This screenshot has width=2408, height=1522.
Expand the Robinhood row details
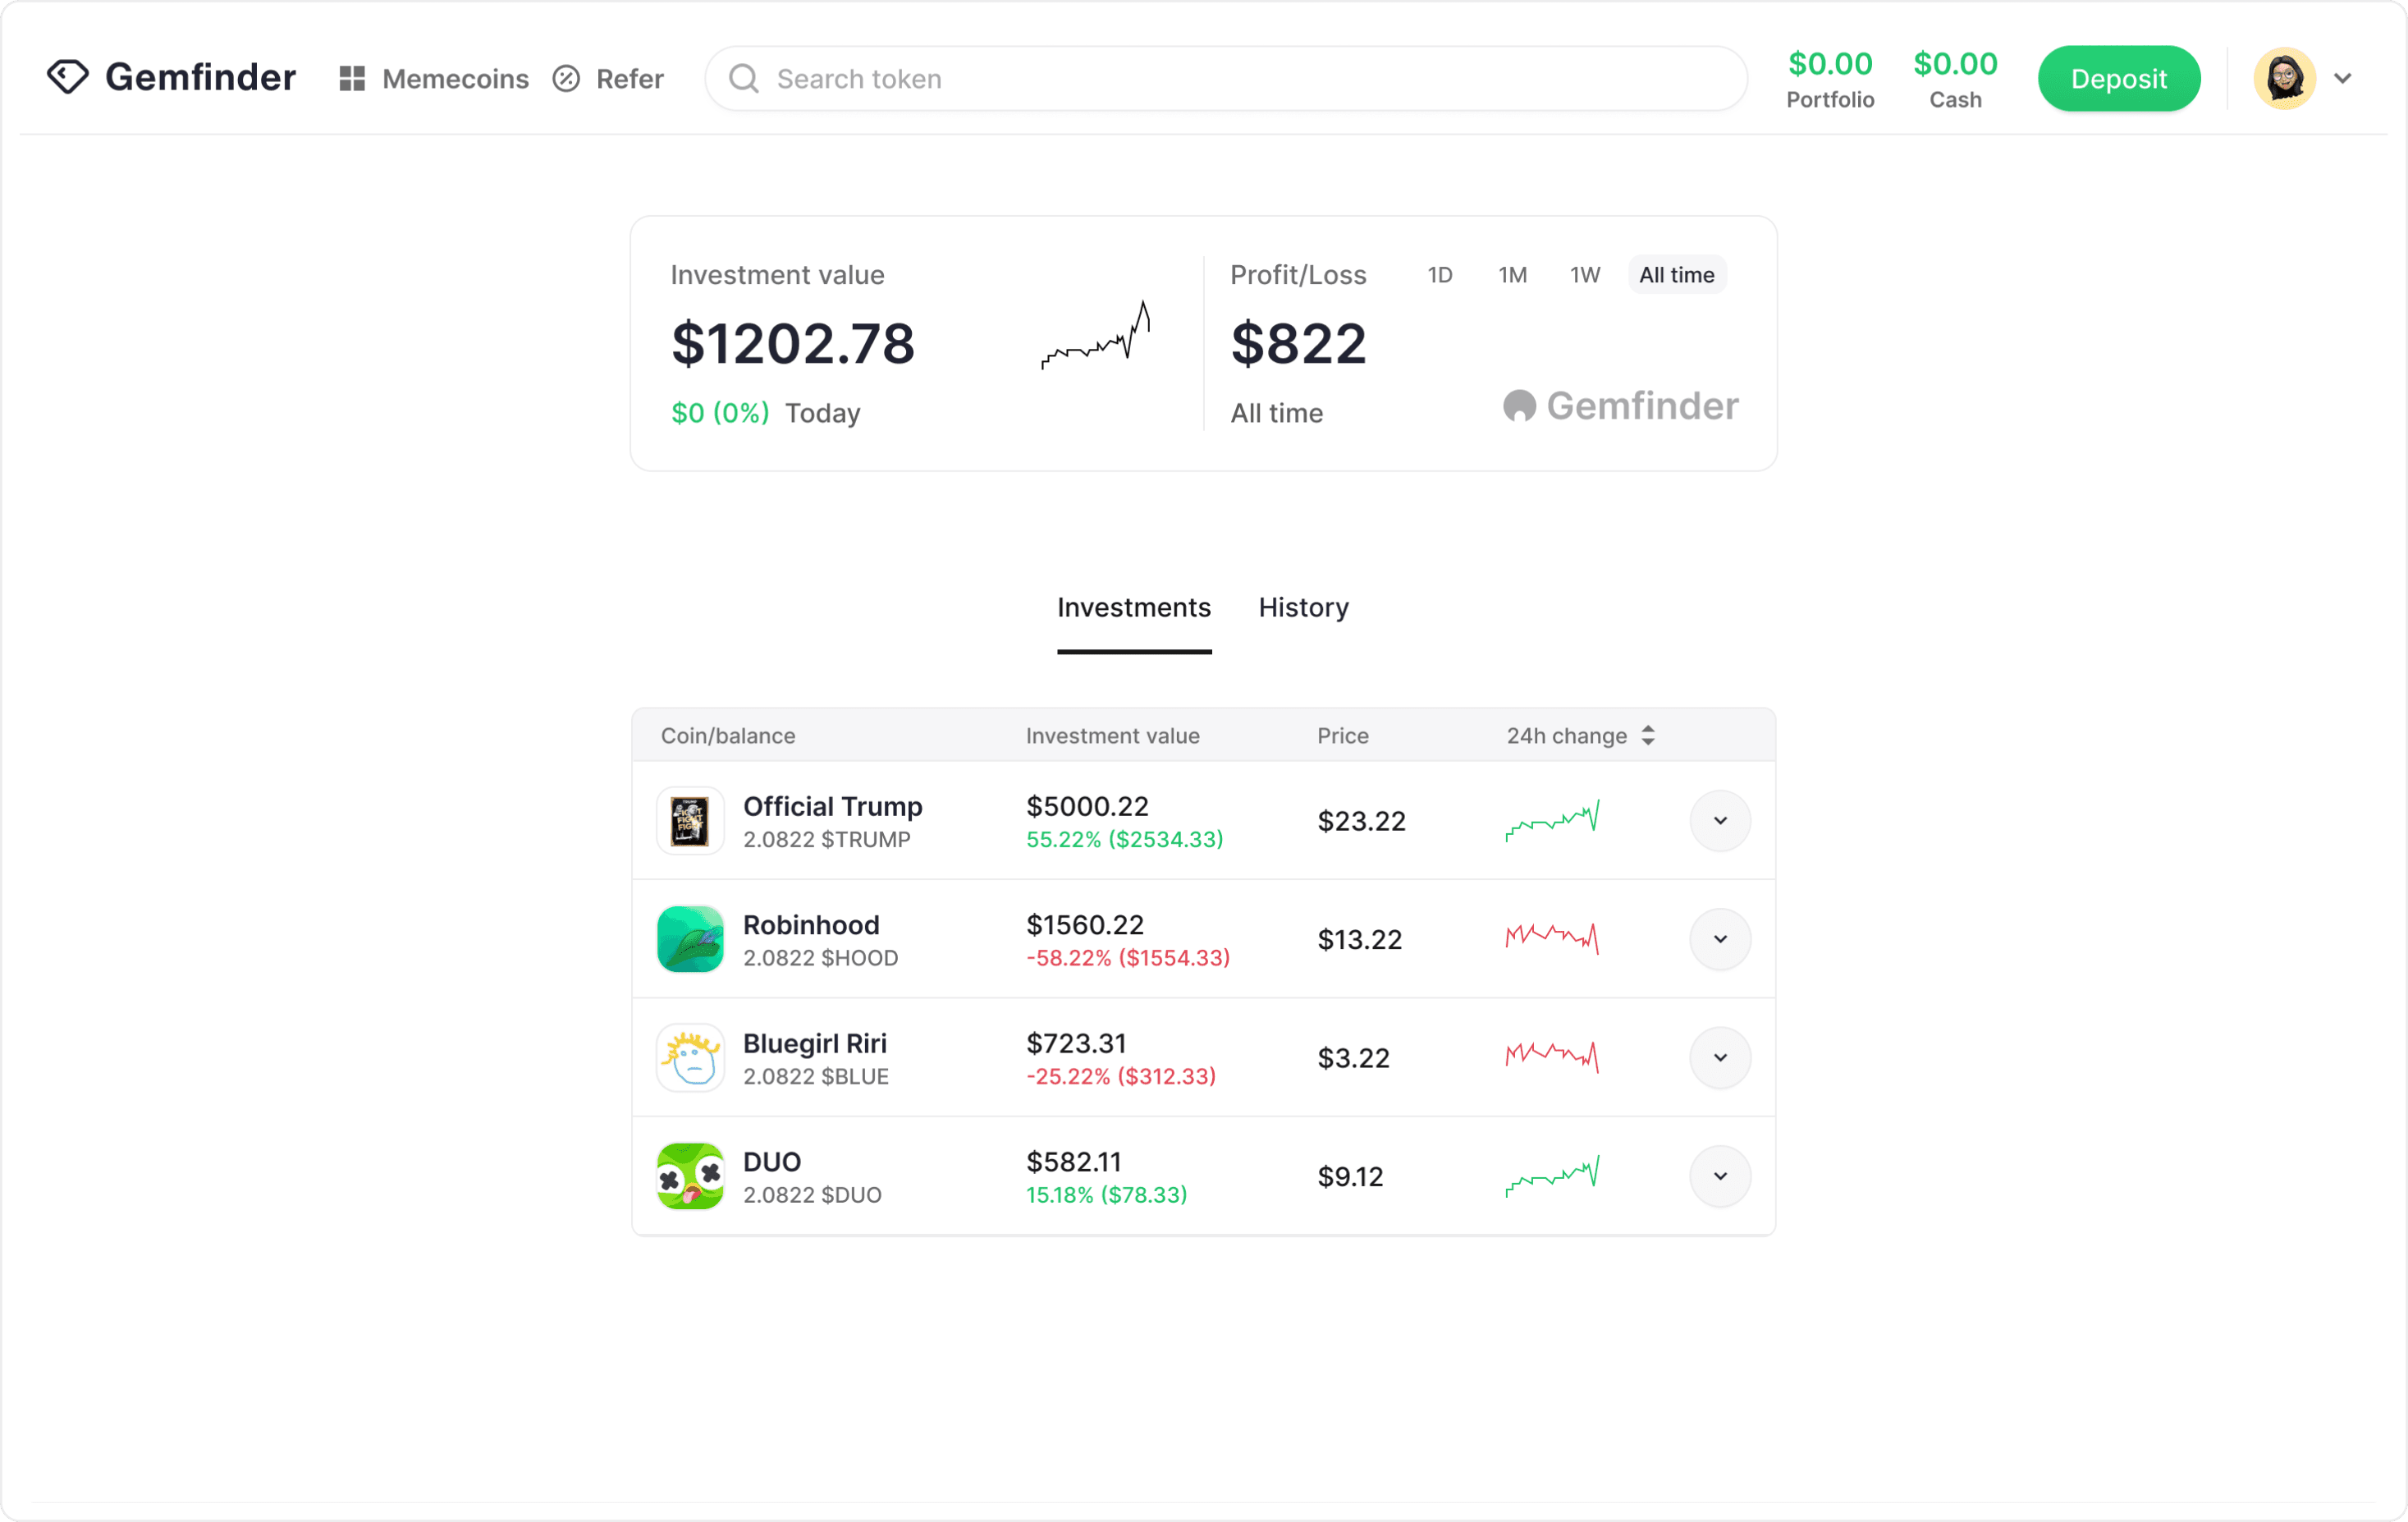[x=1720, y=939]
